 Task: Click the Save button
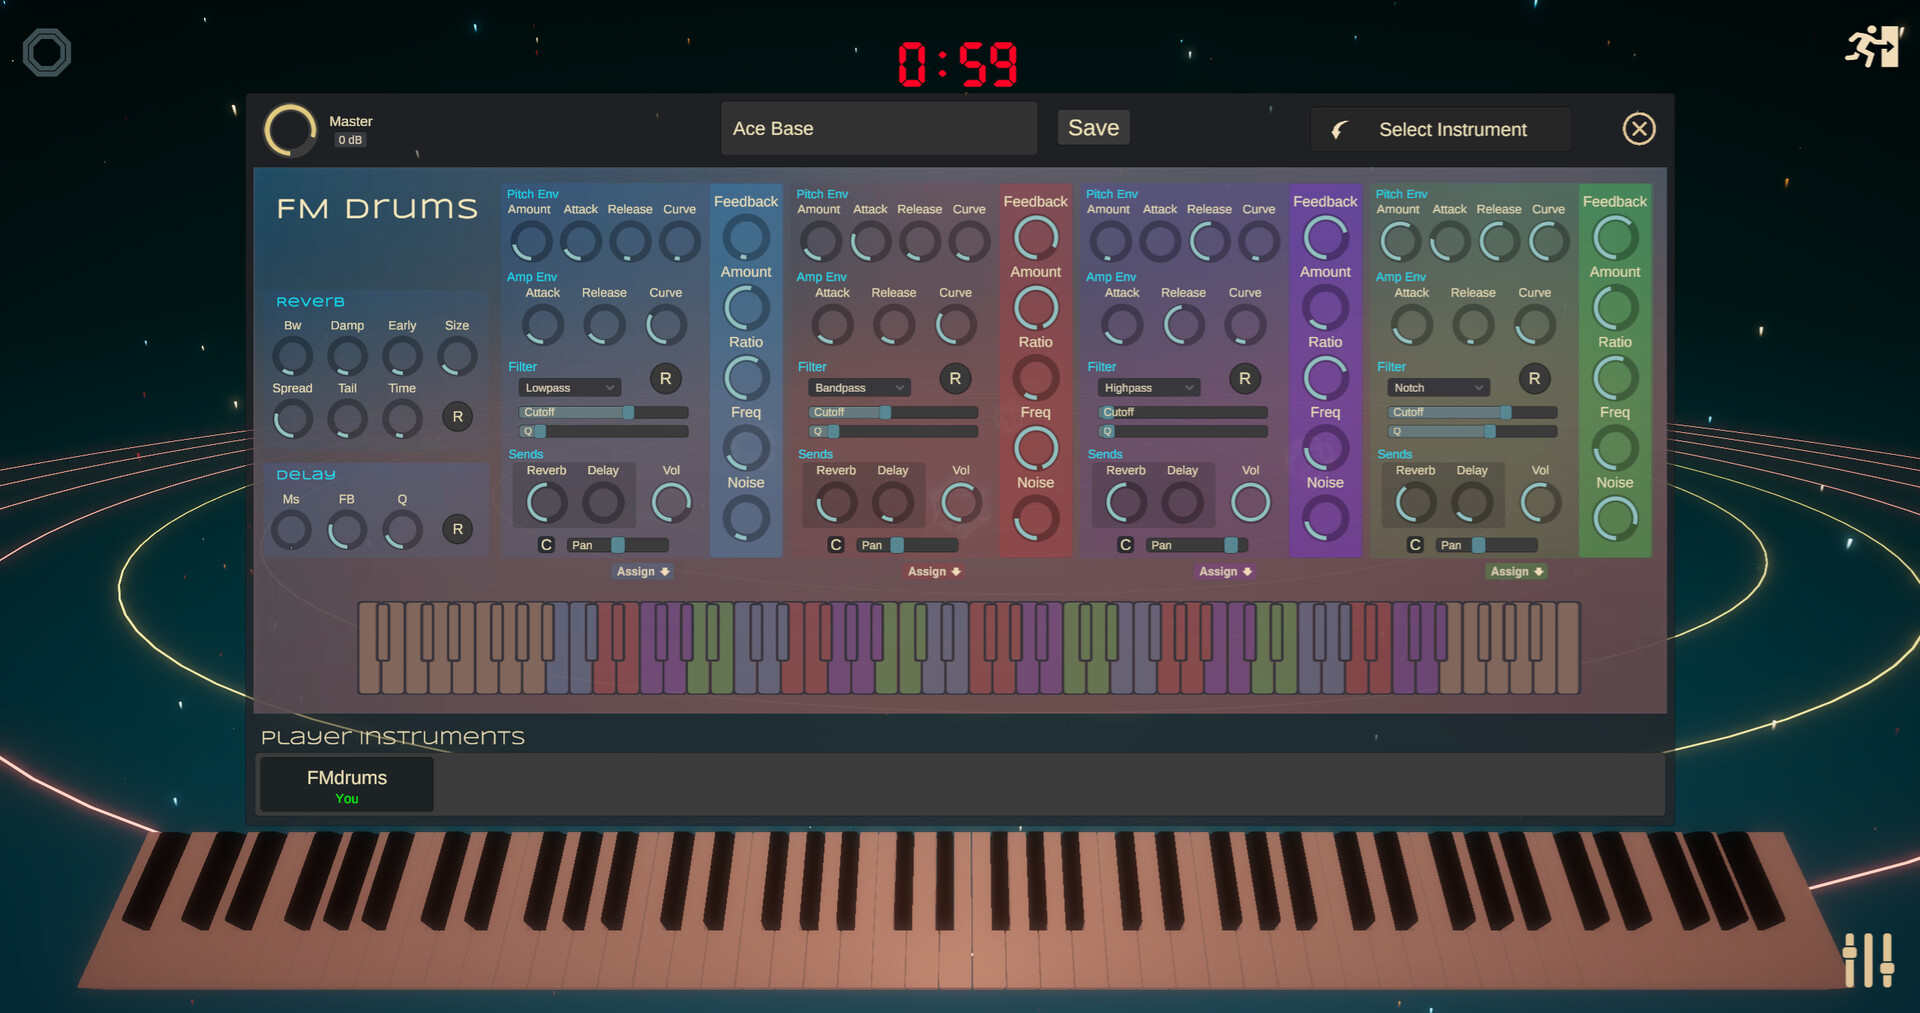coord(1093,127)
